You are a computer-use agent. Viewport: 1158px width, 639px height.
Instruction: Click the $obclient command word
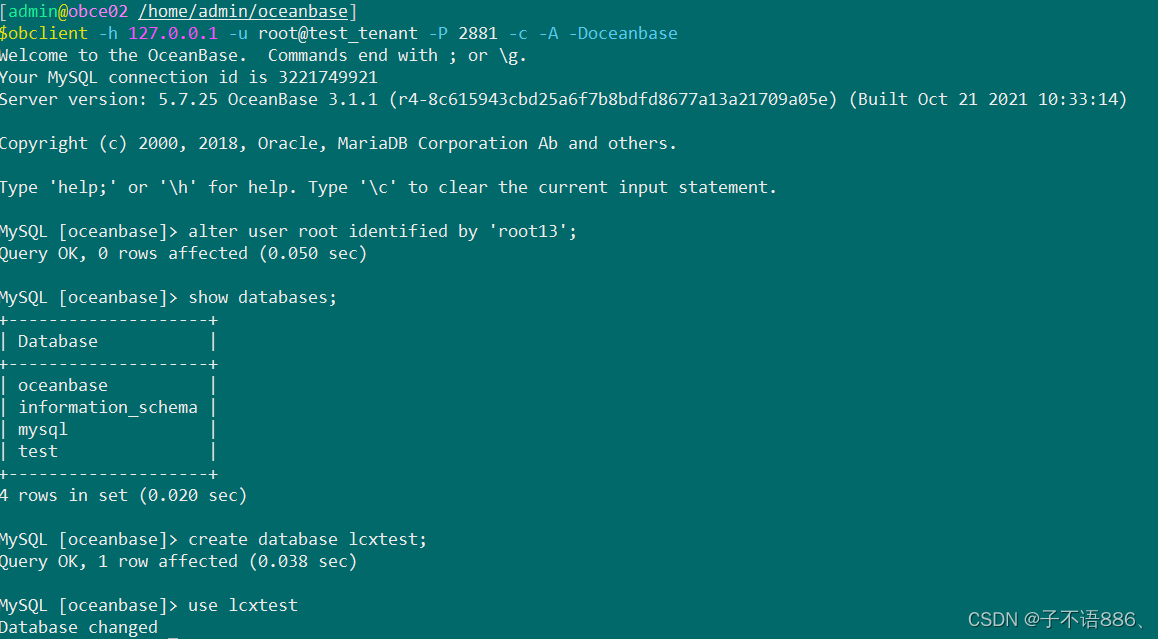44,33
